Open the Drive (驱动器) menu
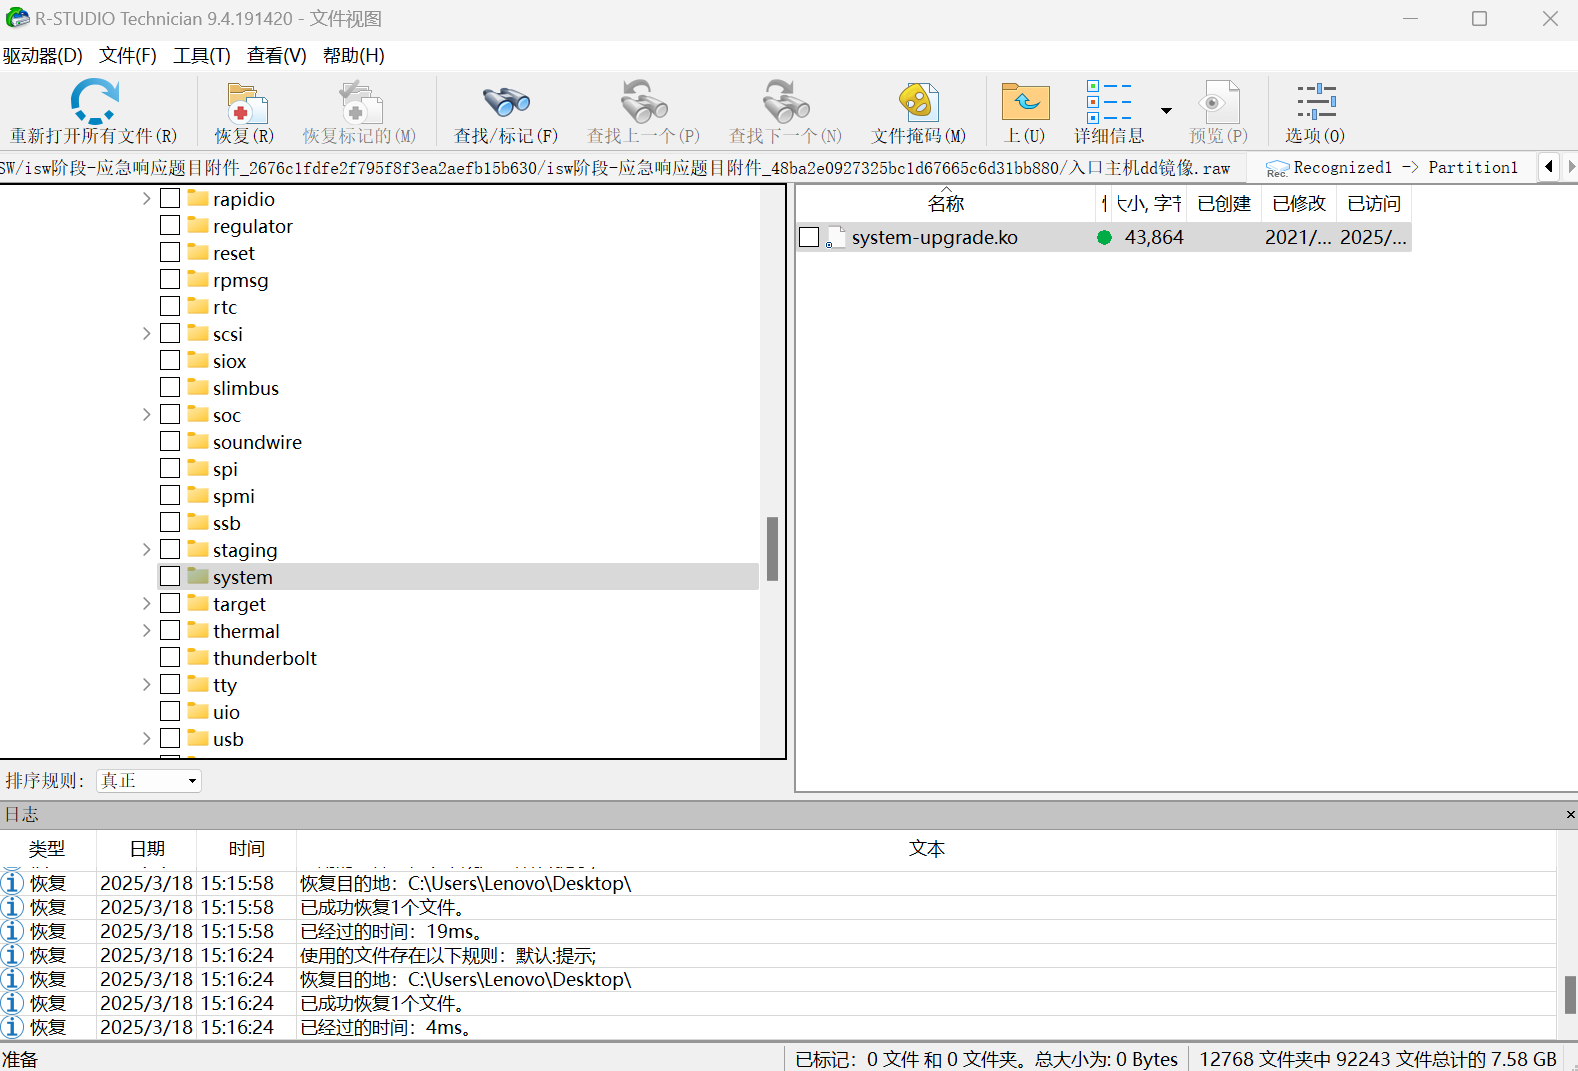 tap(43, 56)
